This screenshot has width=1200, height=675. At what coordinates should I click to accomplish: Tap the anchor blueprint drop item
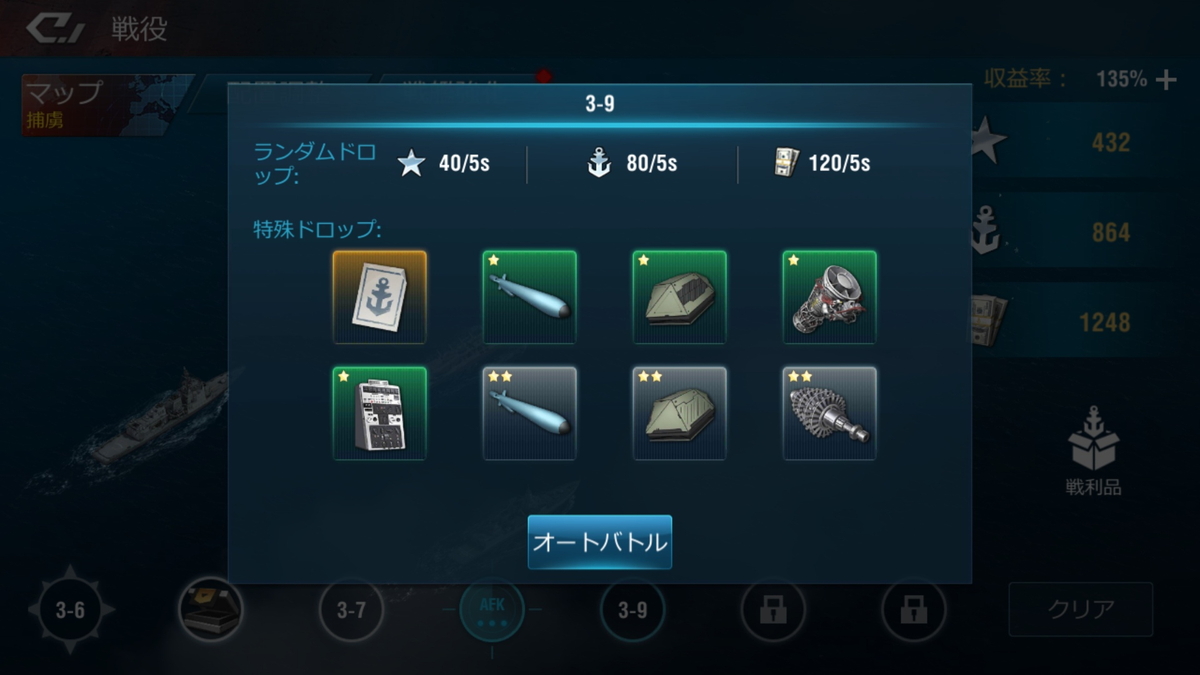(380, 297)
